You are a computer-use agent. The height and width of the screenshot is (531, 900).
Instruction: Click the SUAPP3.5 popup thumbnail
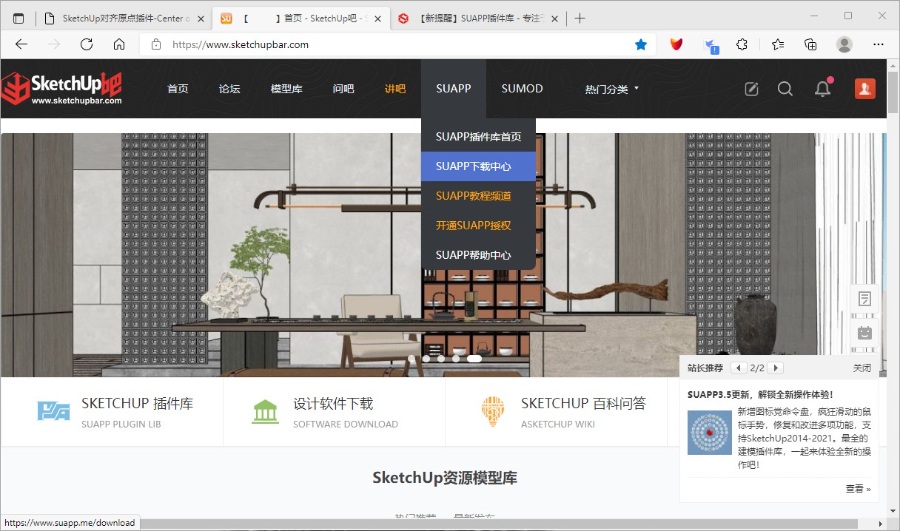coord(709,432)
